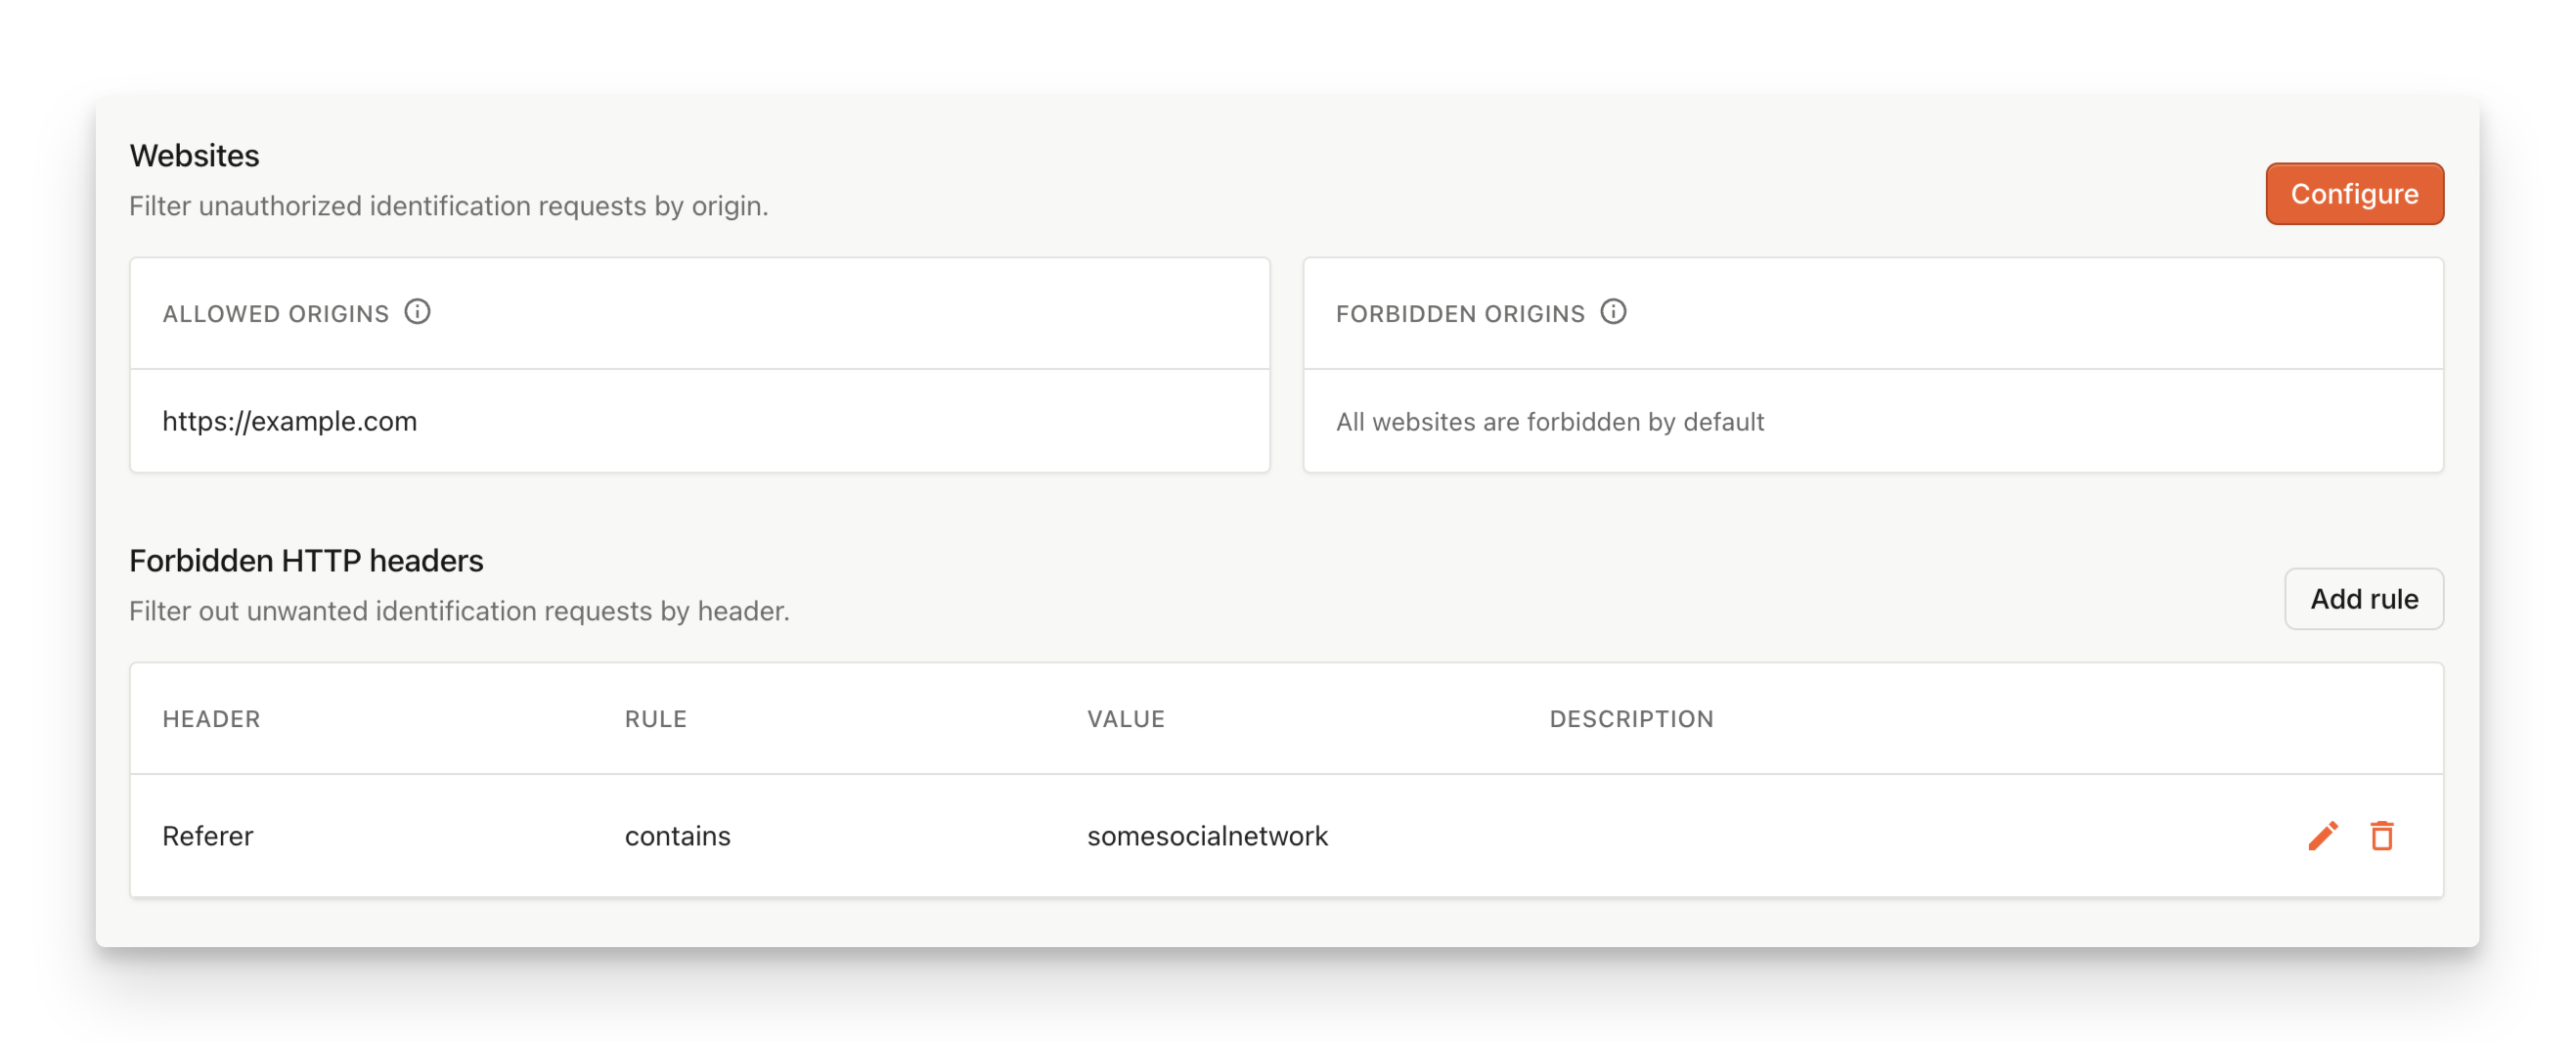This screenshot has height=1043, width=2576.
Task: Click the RULE column label
Action: [x=655, y=719]
